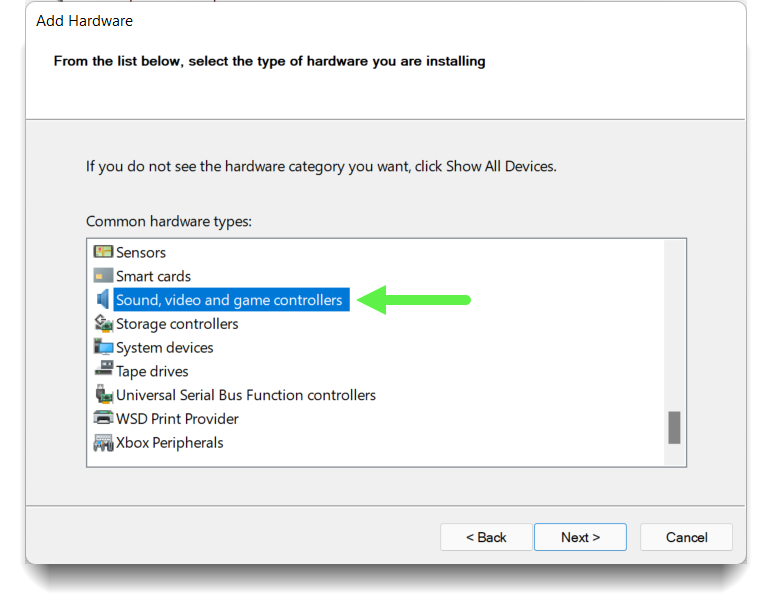This screenshot has height=614, width=772.
Task: Cancel the Add Hardware wizard
Action: pyautogui.click(x=686, y=537)
